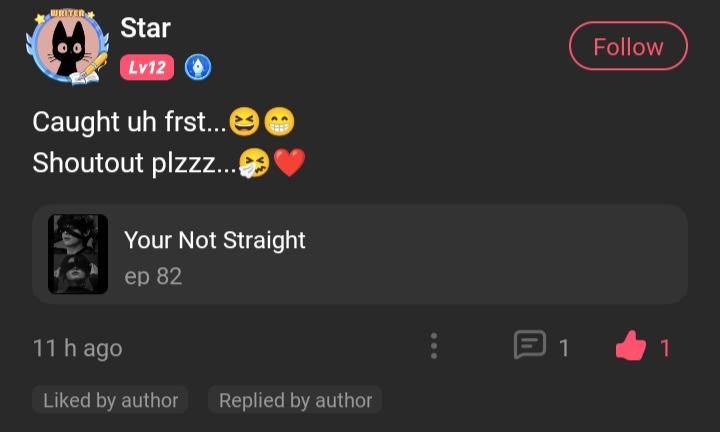Screen dimensions: 720x432
Task: Click the Liked by author tag
Action: pos(111,400)
